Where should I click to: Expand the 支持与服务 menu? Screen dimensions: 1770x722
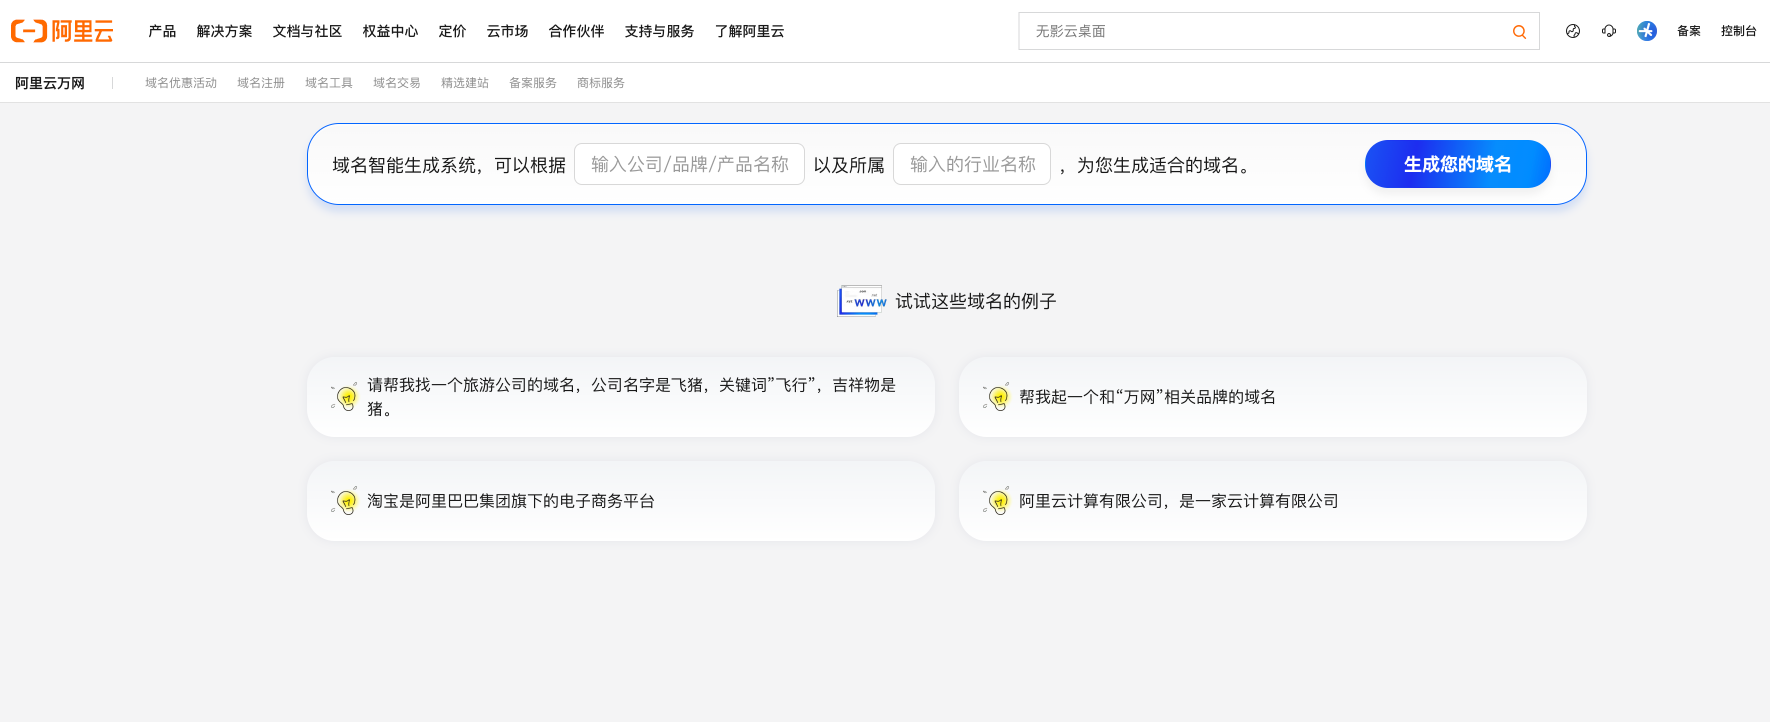pyautogui.click(x=659, y=31)
